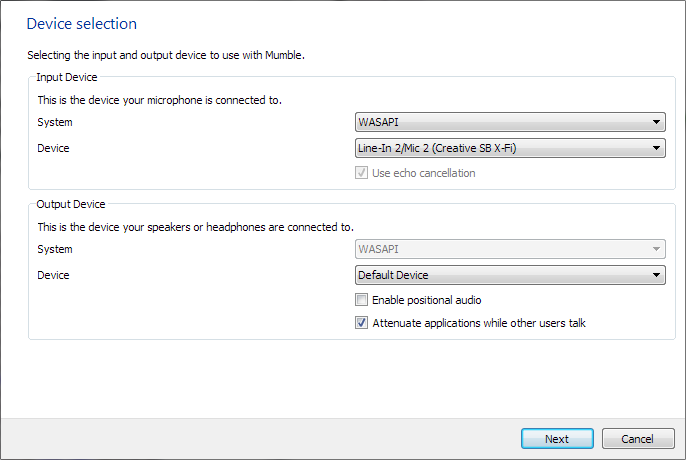686x460 pixels.
Task: Click the Enable positional audio label text
Action: 427,300
